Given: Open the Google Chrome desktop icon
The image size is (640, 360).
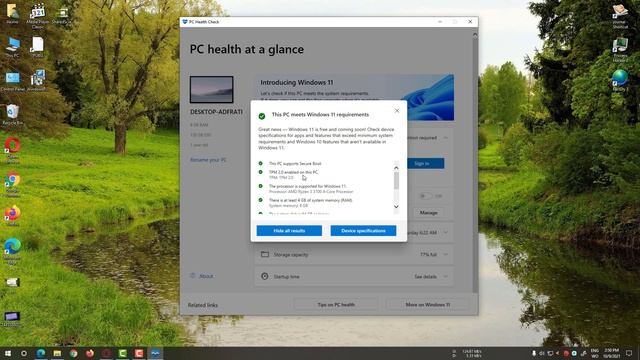Looking at the screenshot, I should point(12,184).
